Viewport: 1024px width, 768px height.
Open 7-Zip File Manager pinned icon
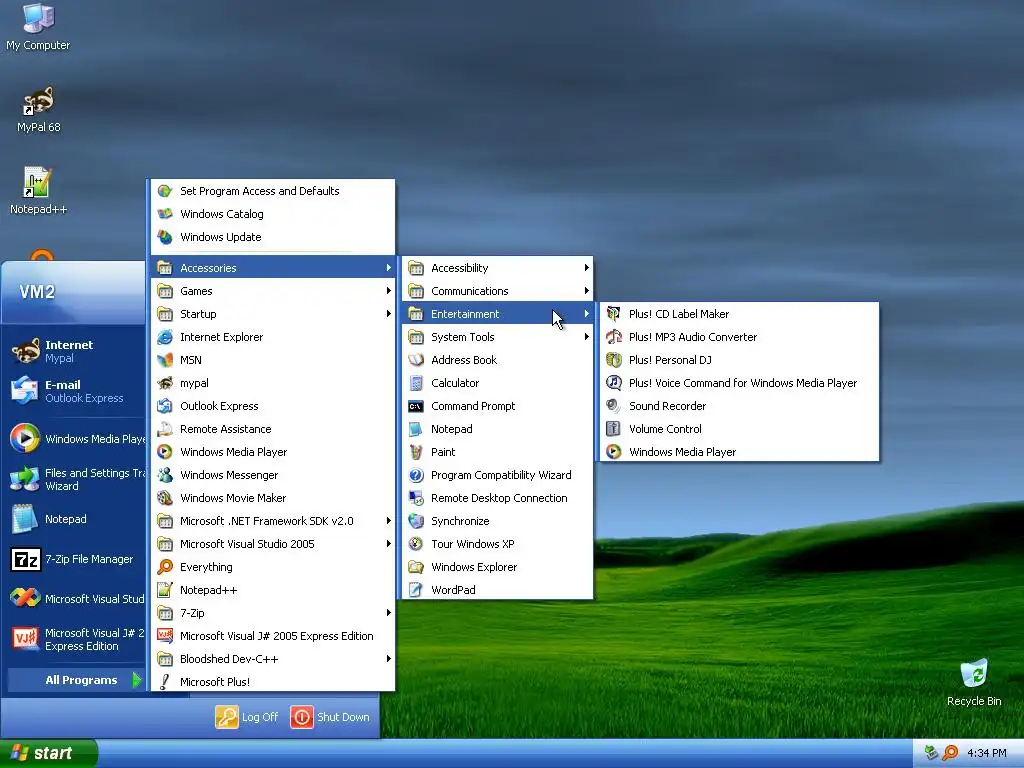pos(26,559)
